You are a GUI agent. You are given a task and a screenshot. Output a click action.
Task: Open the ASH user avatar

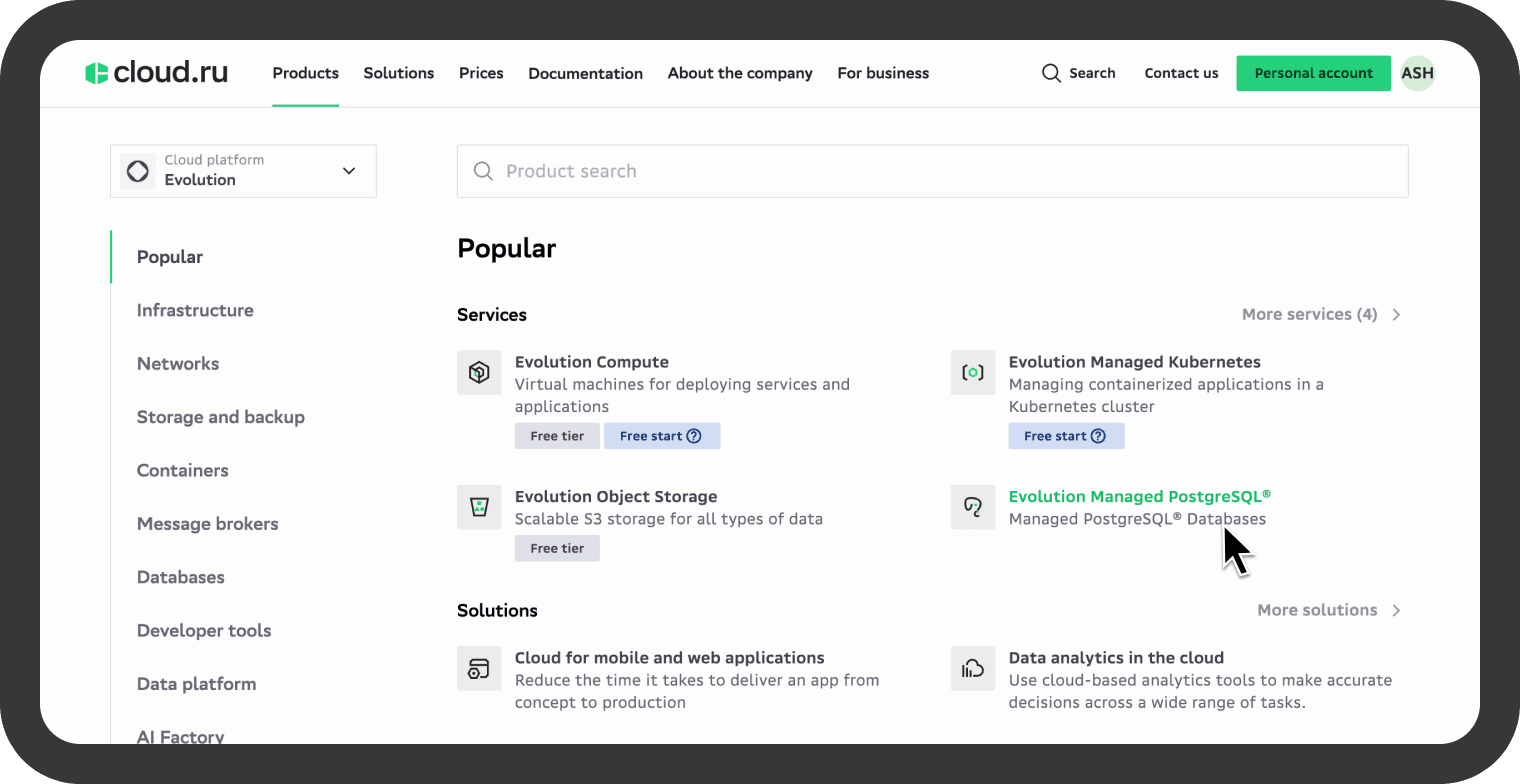tap(1417, 73)
